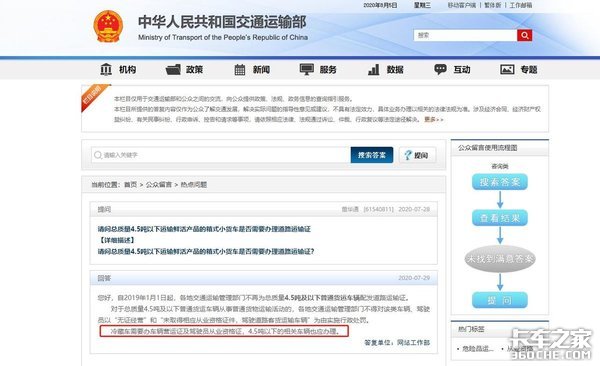Click the 冷藏车需要办车辆营运证 answer line
Viewport: 600px width, 366px height.
point(225,331)
